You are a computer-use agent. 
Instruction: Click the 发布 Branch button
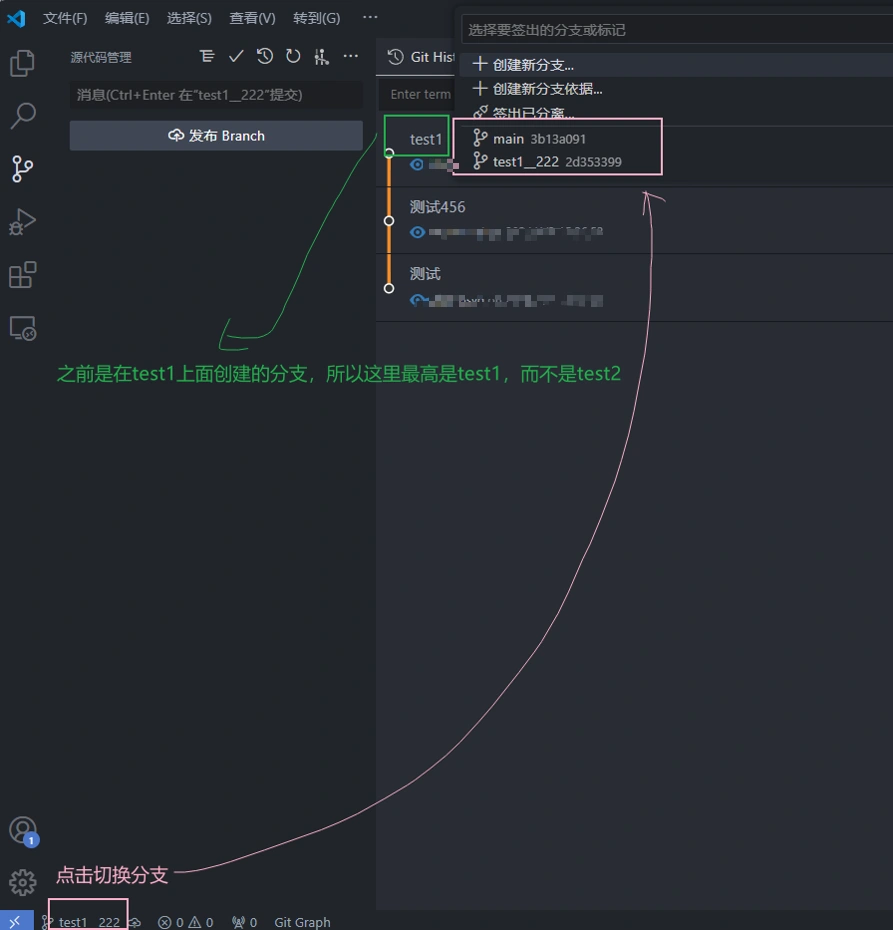point(216,136)
